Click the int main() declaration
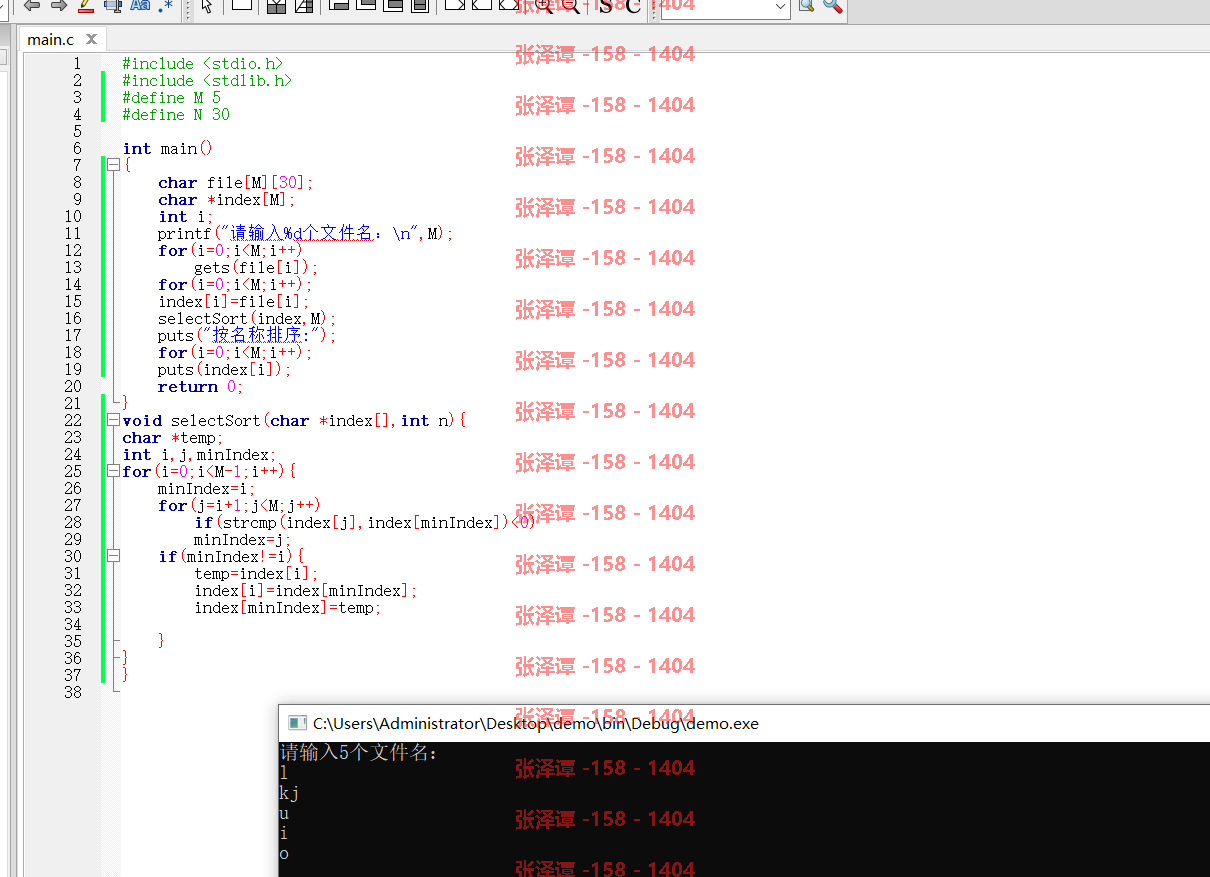This screenshot has height=877, width=1210. [168, 149]
